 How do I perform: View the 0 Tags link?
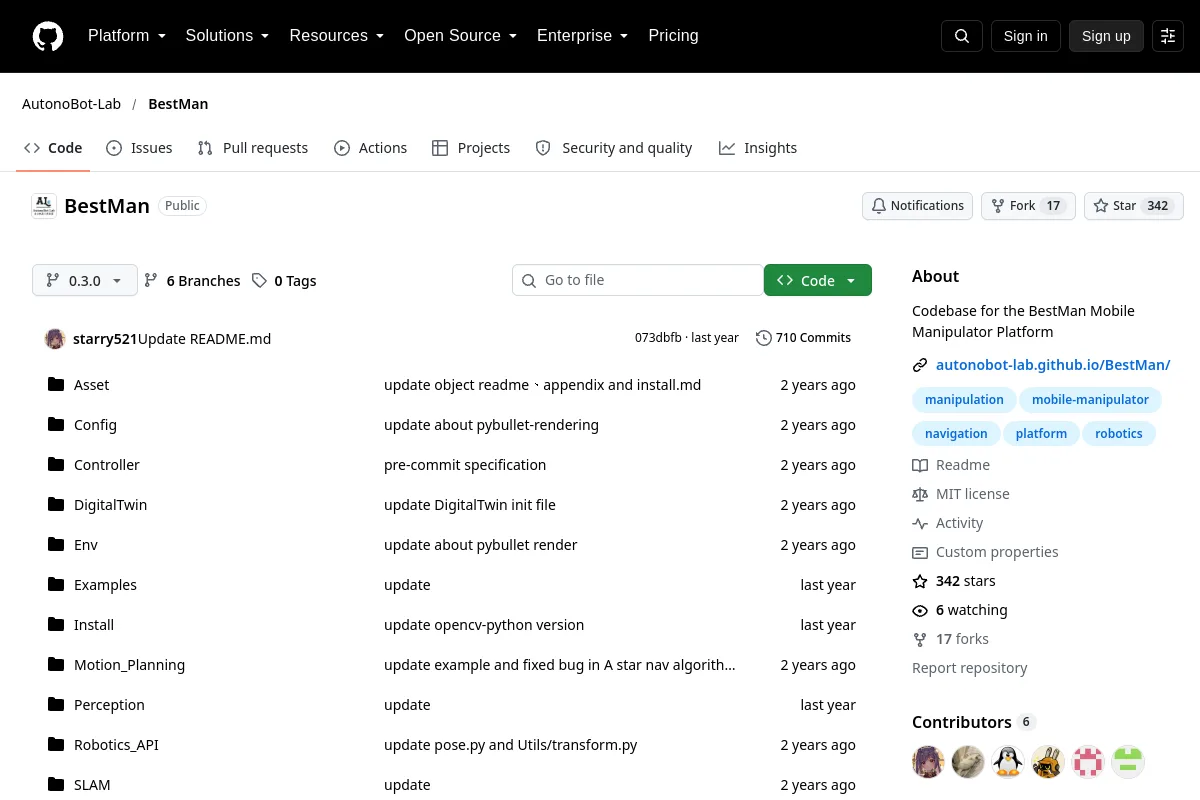[284, 281]
